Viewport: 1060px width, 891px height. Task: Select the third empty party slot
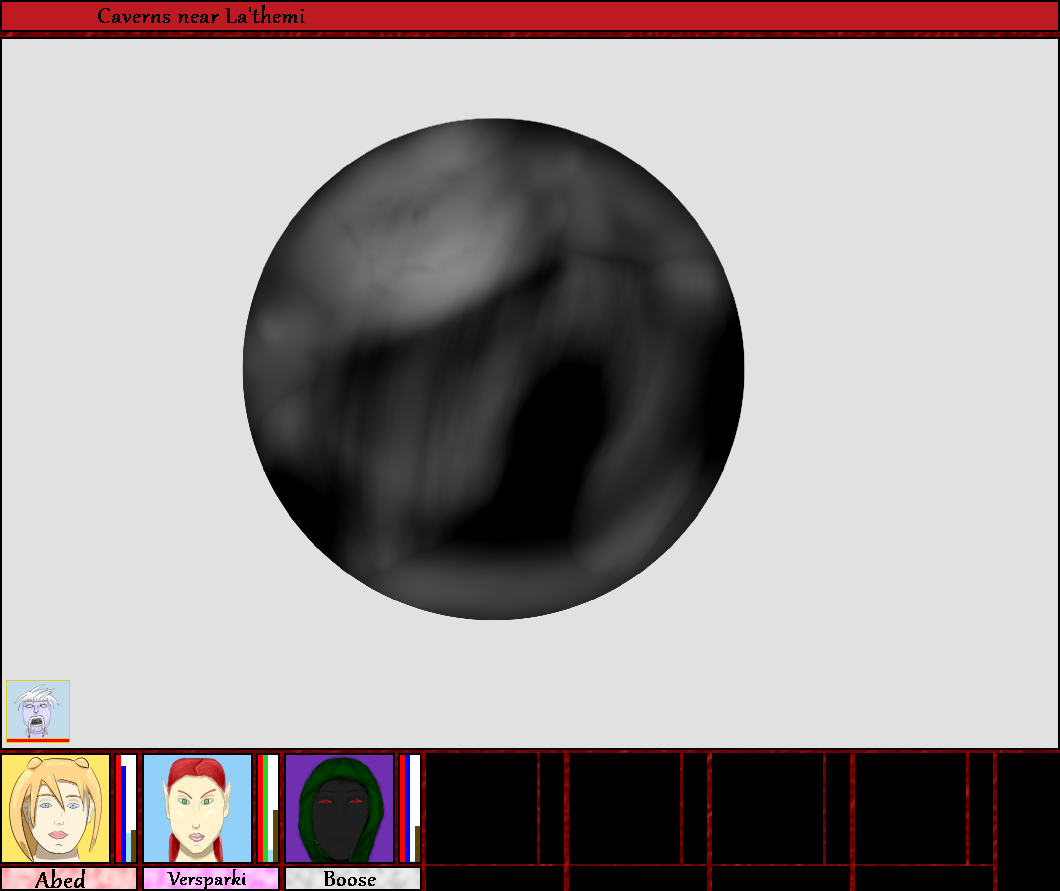(767, 808)
